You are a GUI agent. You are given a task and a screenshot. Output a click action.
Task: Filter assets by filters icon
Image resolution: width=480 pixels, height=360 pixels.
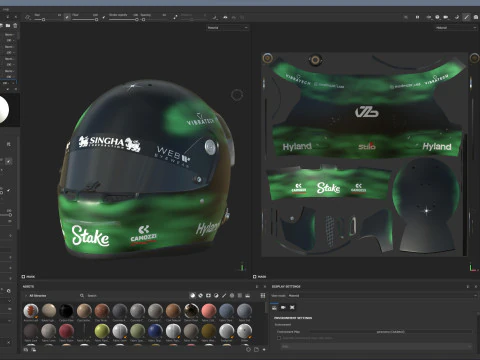click(x=216, y=295)
